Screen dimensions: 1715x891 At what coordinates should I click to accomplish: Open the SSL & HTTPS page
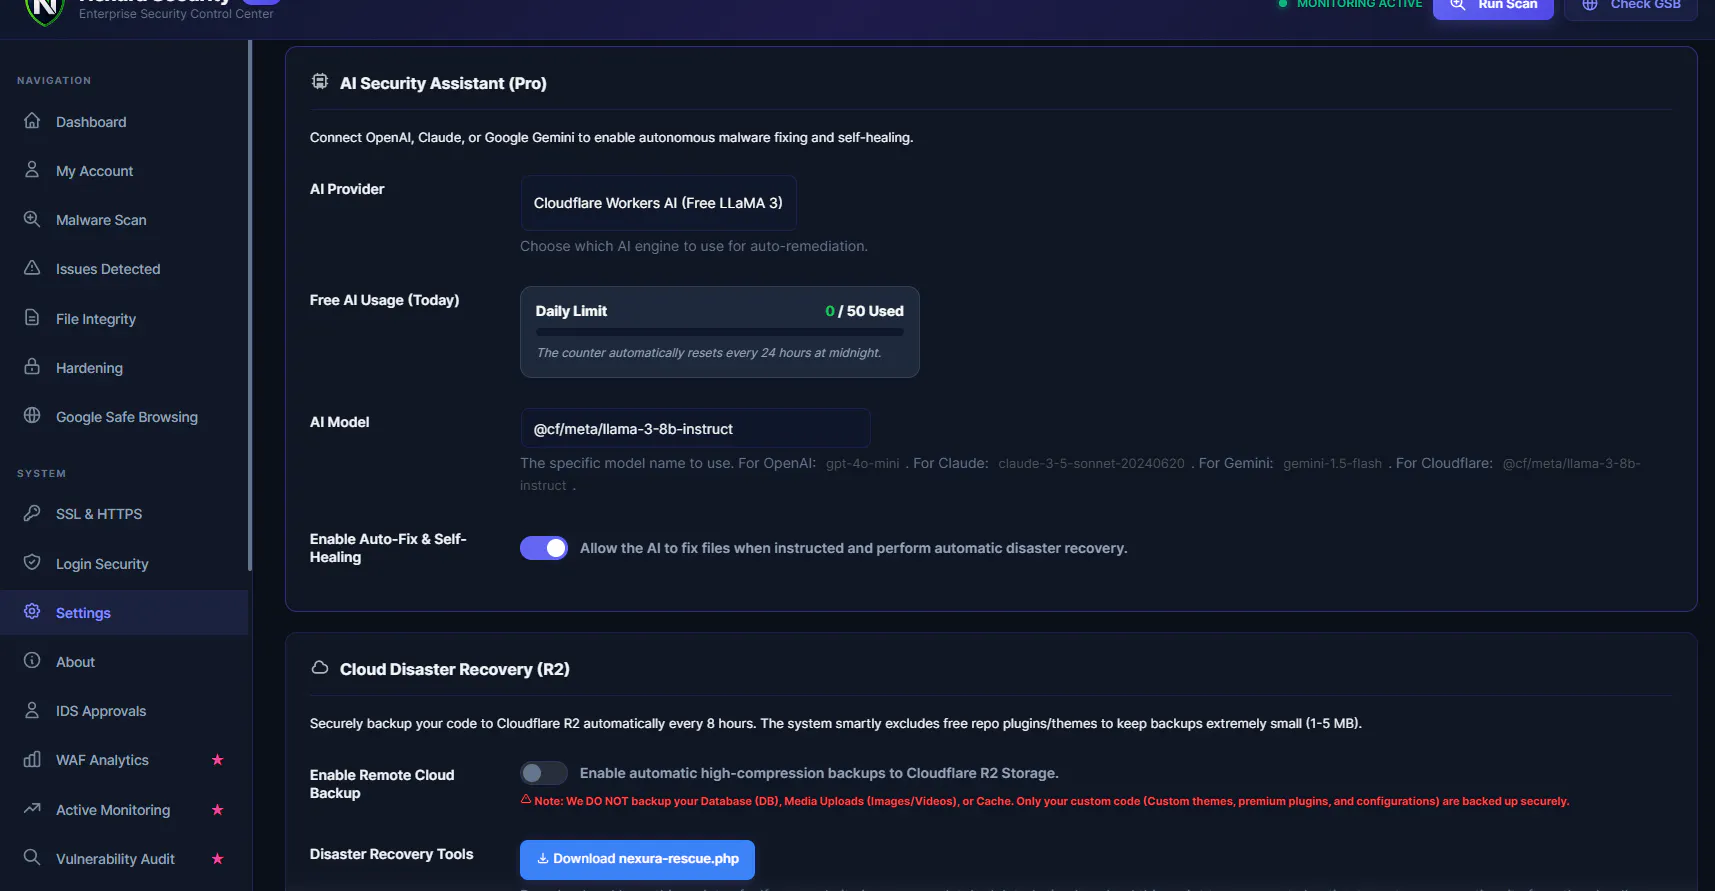tap(124, 514)
